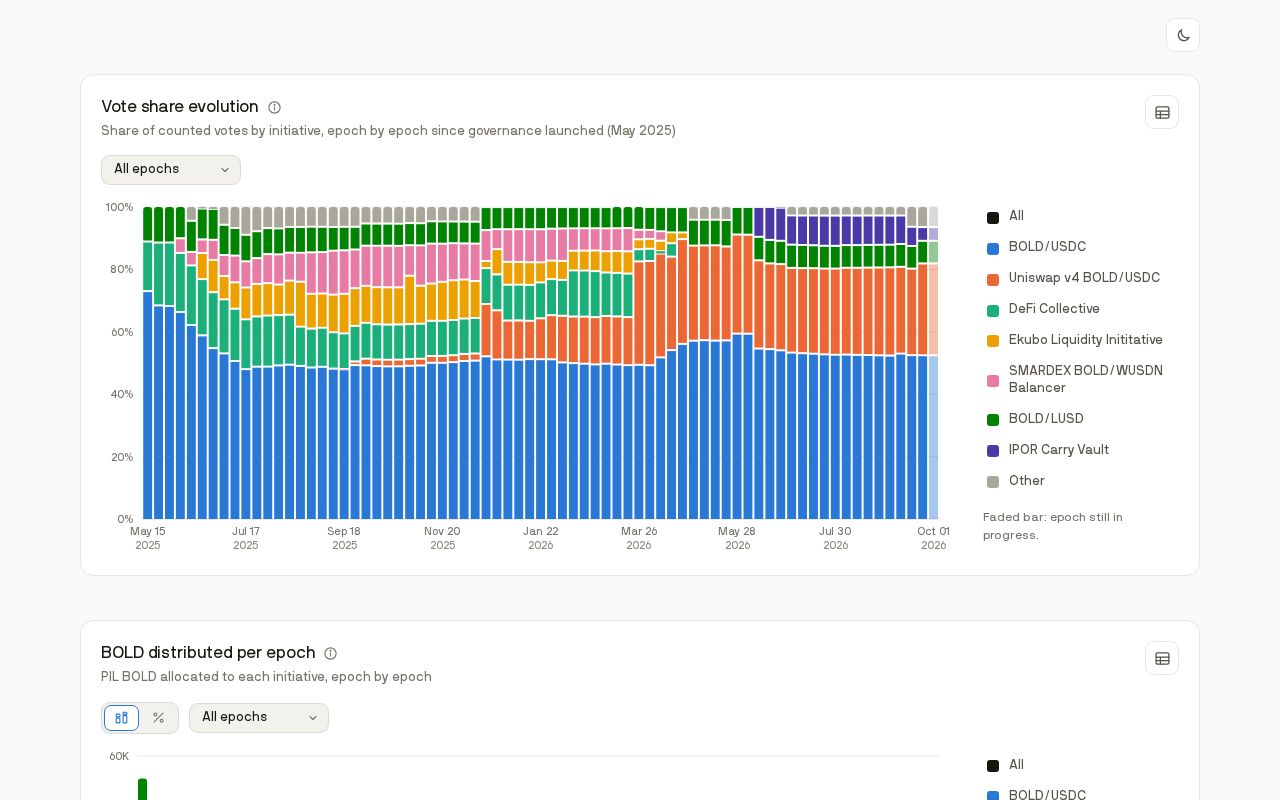Toggle dark mode with the moon icon
This screenshot has height=800, width=1280.
1183,35
